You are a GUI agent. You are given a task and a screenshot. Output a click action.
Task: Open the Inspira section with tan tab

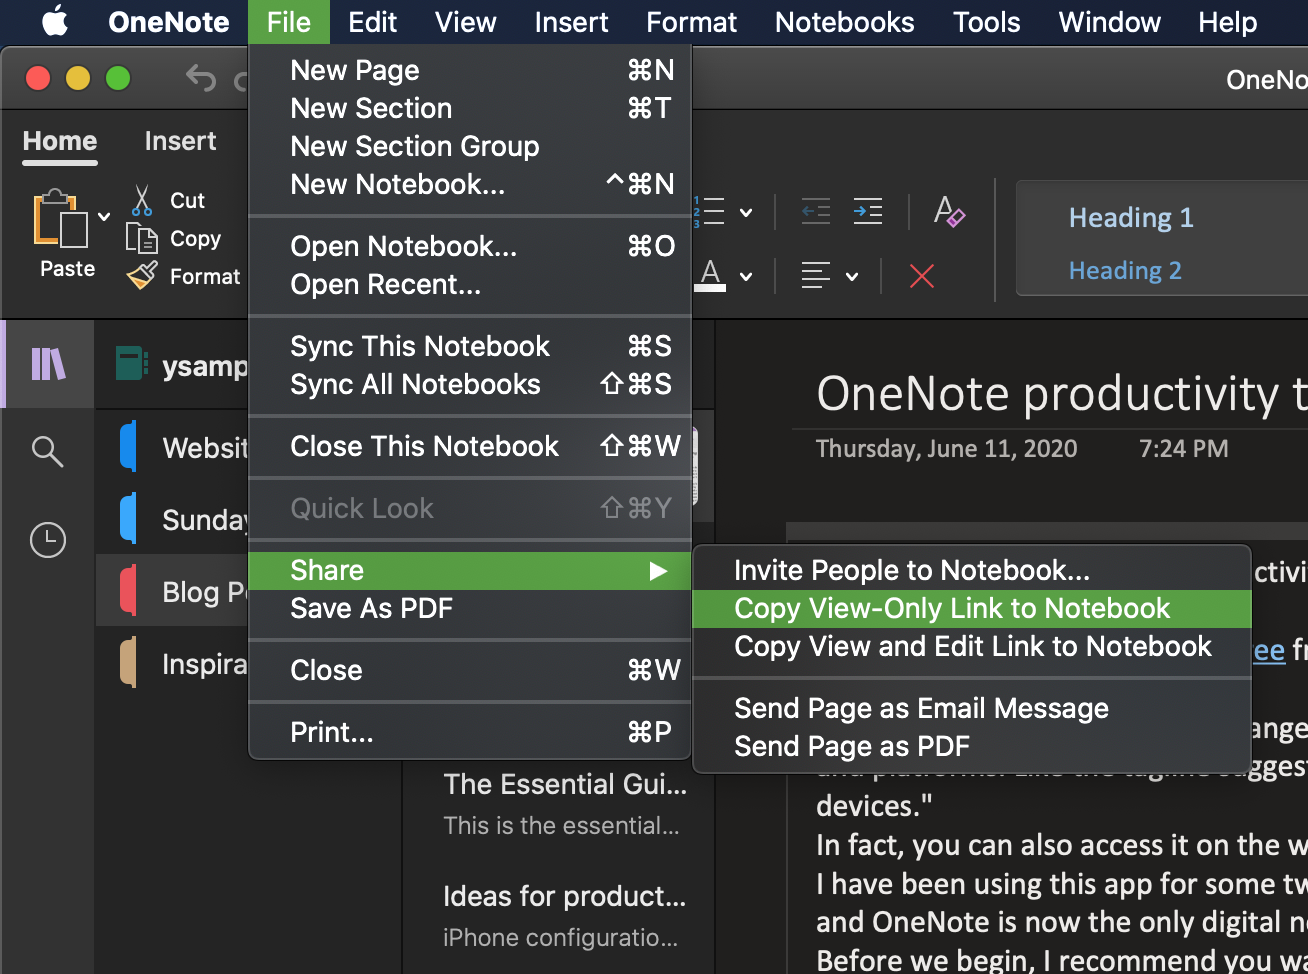[x=172, y=663]
